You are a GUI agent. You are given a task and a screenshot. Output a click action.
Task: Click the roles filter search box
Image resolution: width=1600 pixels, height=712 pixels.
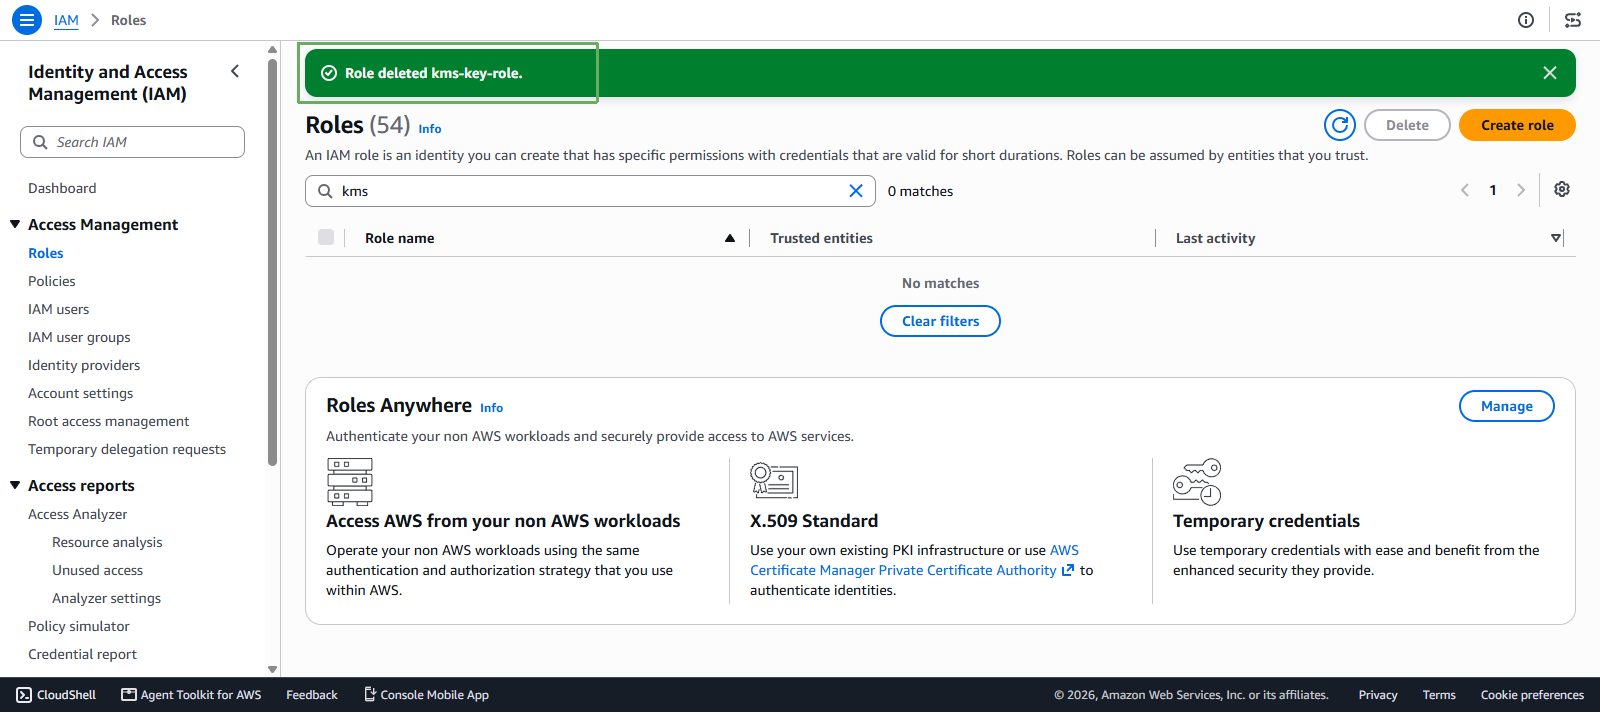click(590, 191)
